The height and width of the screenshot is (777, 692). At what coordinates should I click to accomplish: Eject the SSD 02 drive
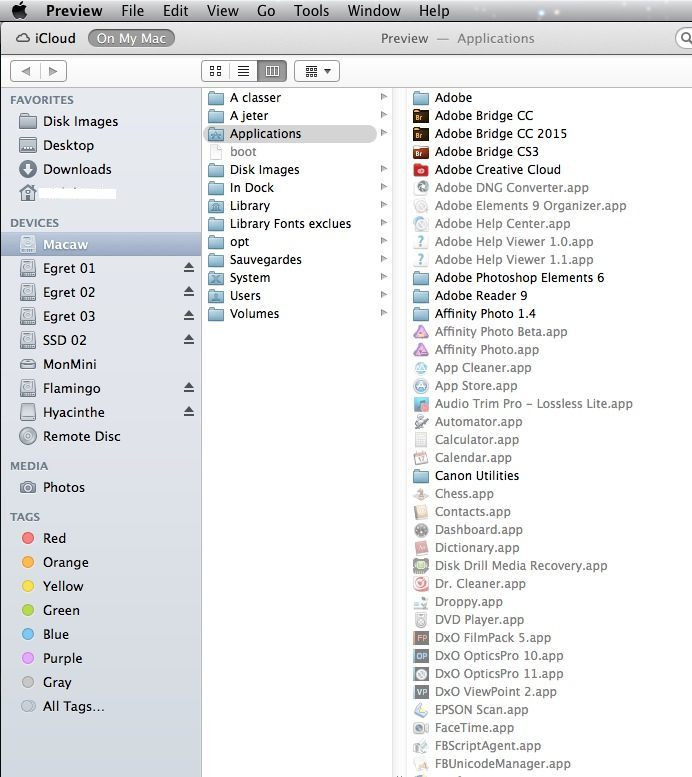click(189, 339)
